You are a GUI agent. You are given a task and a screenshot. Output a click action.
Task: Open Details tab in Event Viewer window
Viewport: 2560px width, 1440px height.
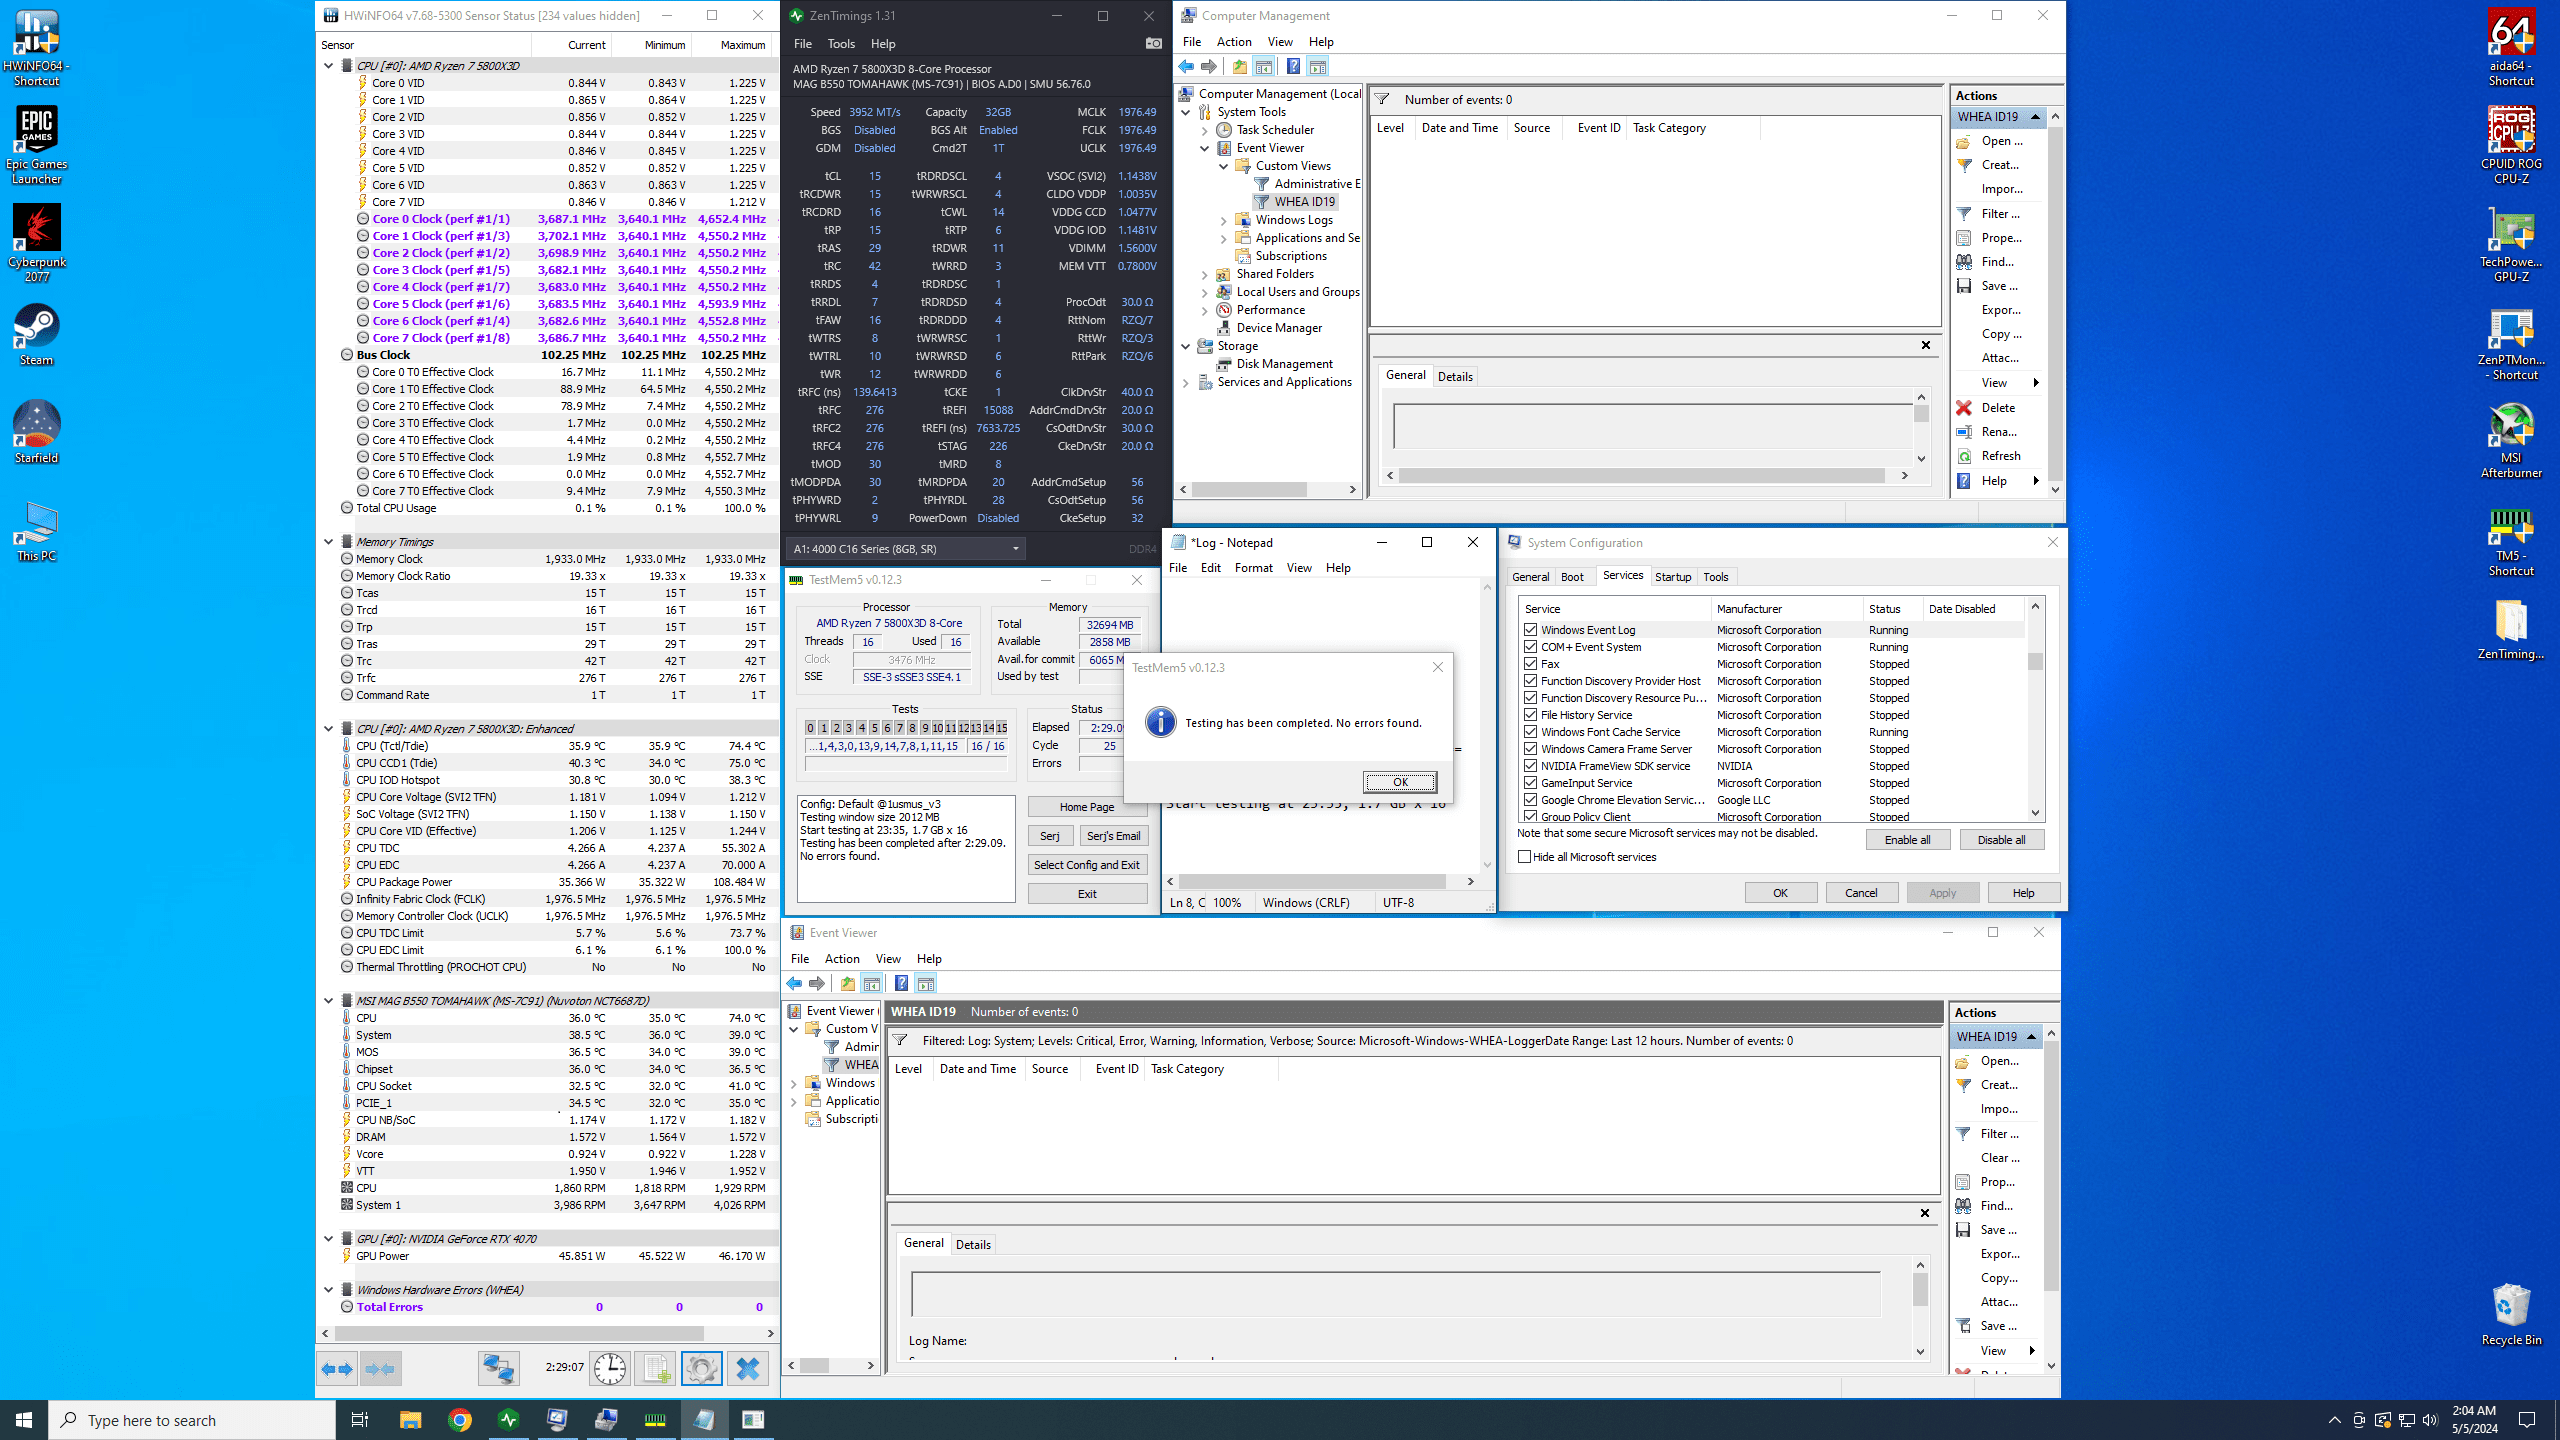coord(973,1245)
